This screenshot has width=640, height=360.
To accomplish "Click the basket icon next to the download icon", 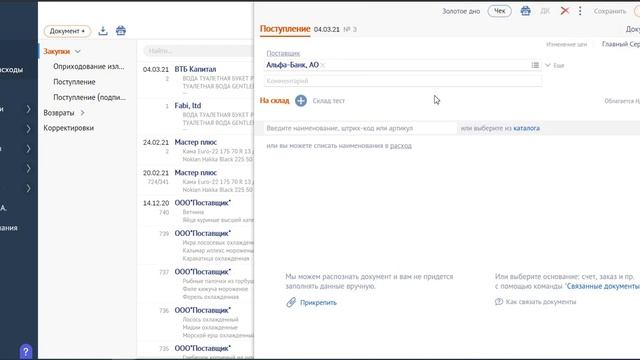I will click(121, 31).
